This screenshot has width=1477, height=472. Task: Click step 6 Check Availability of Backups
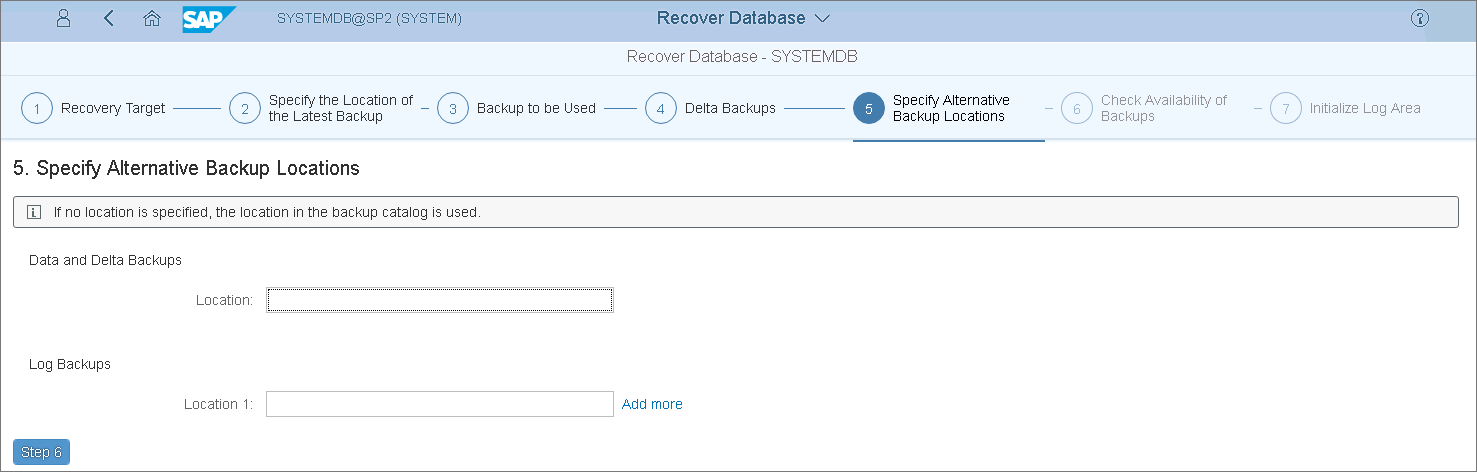click(x=1145, y=108)
